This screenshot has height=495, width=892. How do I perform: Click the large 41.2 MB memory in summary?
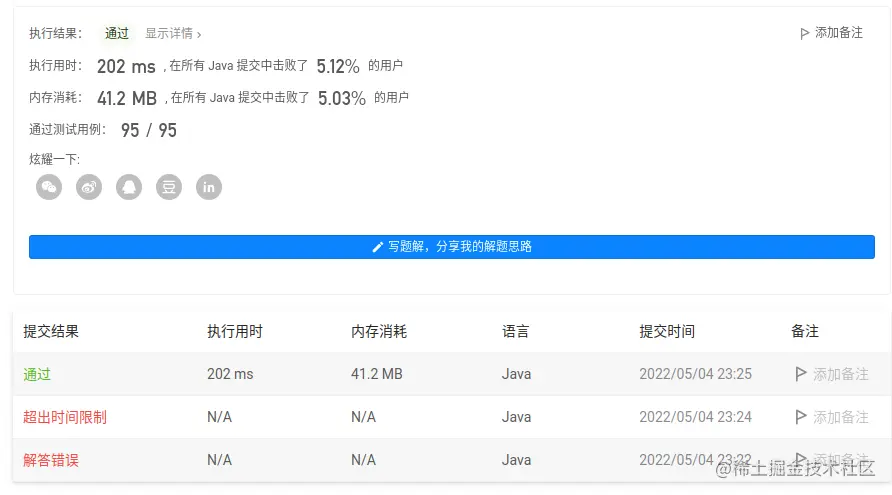[x=127, y=98]
